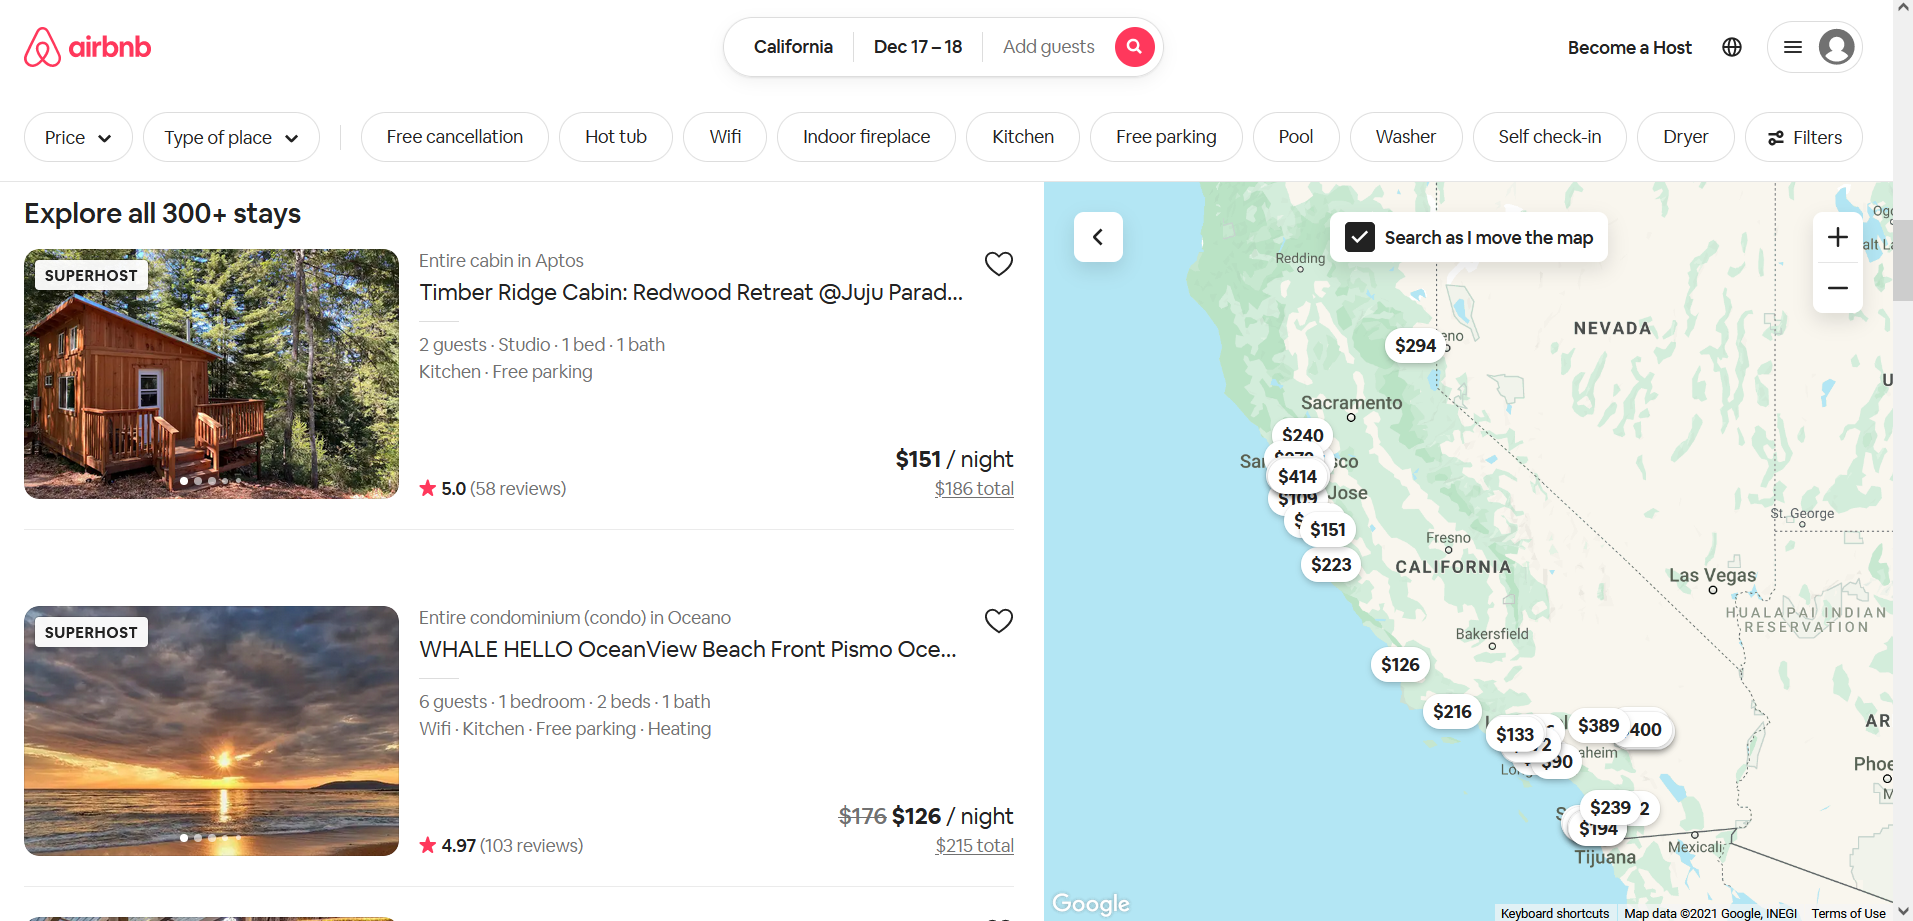The image size is (1913, 921).
Task: Favorite the WHALE HELLO condo listing
Action: (998, 620)
